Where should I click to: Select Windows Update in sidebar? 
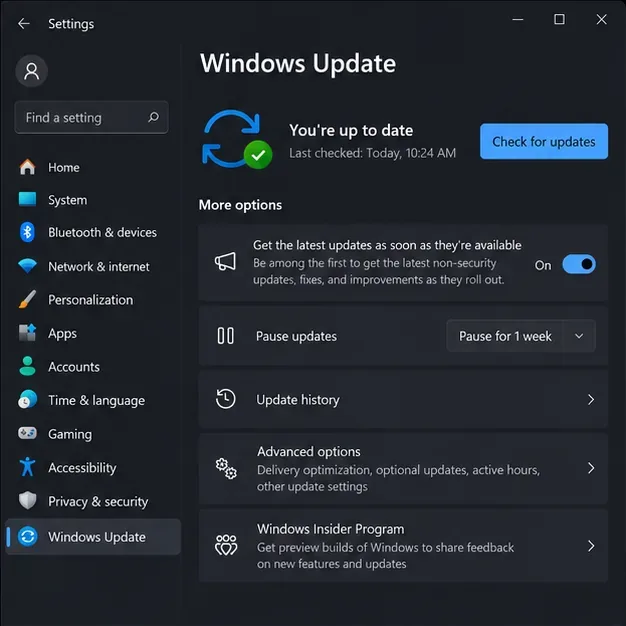point(93,537)
